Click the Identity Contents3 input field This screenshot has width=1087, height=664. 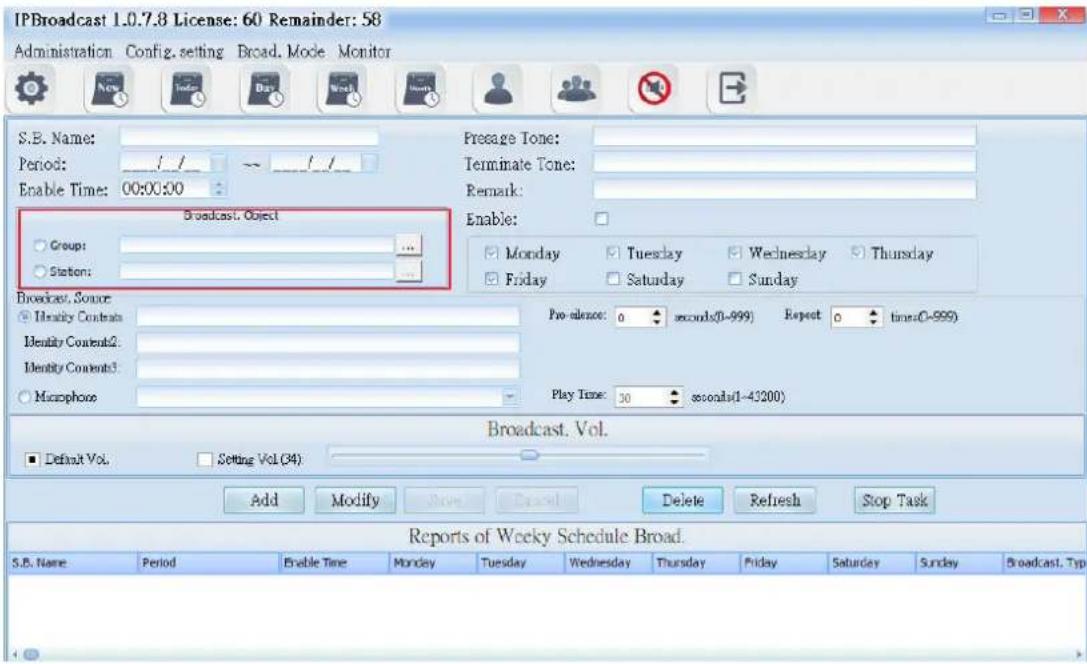click(x=328, y=368)
